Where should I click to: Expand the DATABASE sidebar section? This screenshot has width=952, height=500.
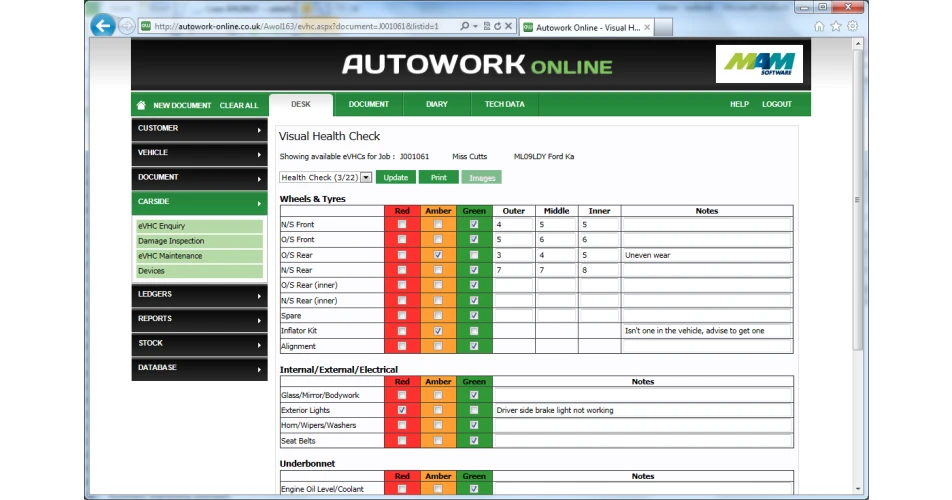pyautogui.click(x=199, y=368)
